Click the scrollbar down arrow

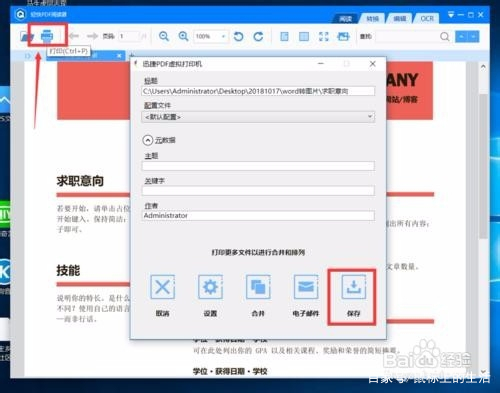coord(483,372)
